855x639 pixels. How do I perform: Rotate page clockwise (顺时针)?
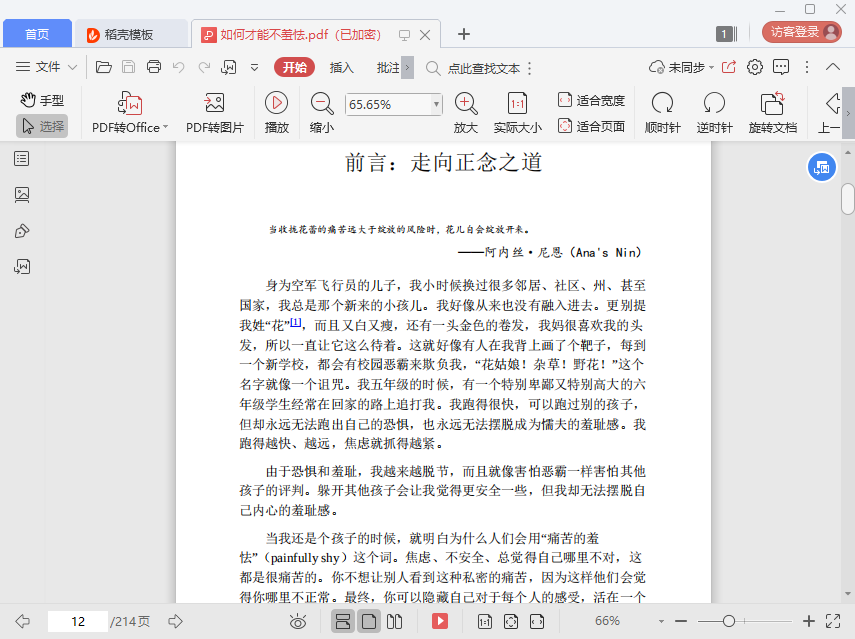pos(663,112)
